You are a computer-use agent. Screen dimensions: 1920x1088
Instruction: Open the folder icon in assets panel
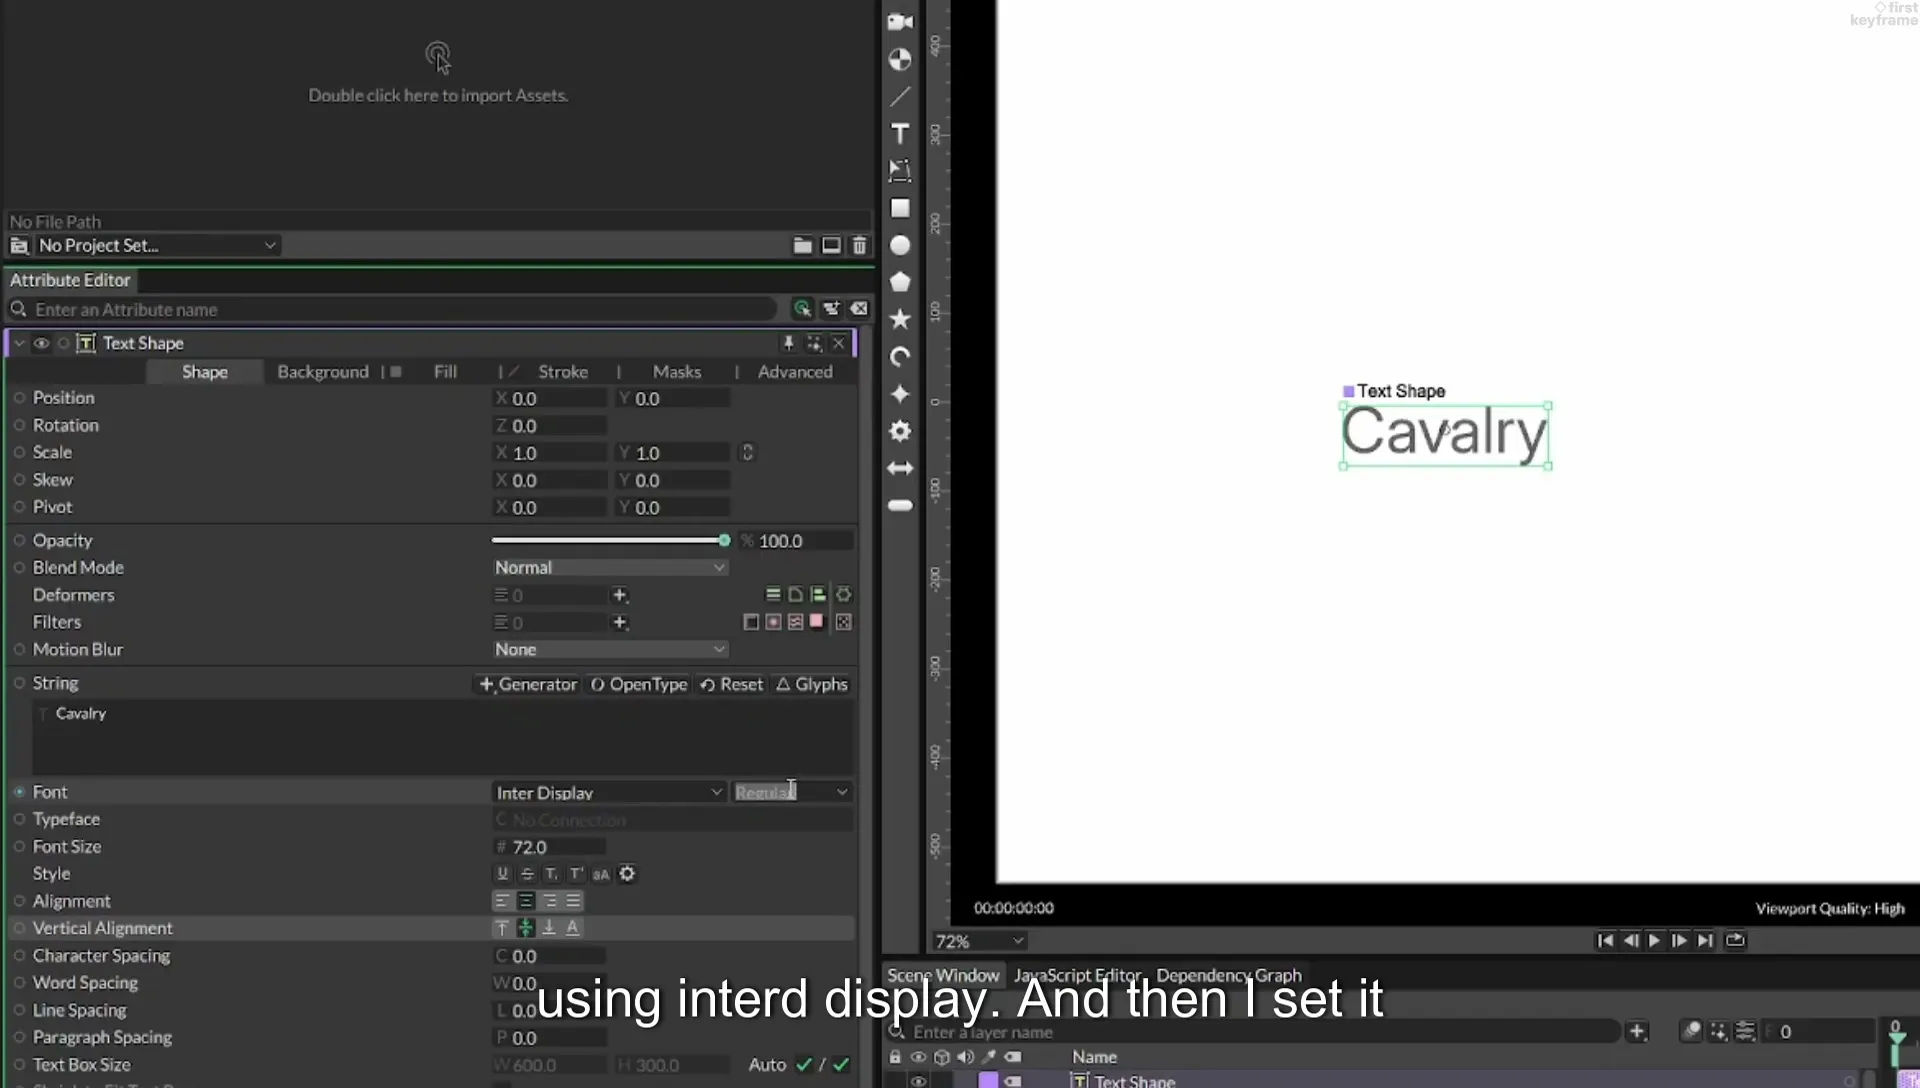[x=802, y=245]
